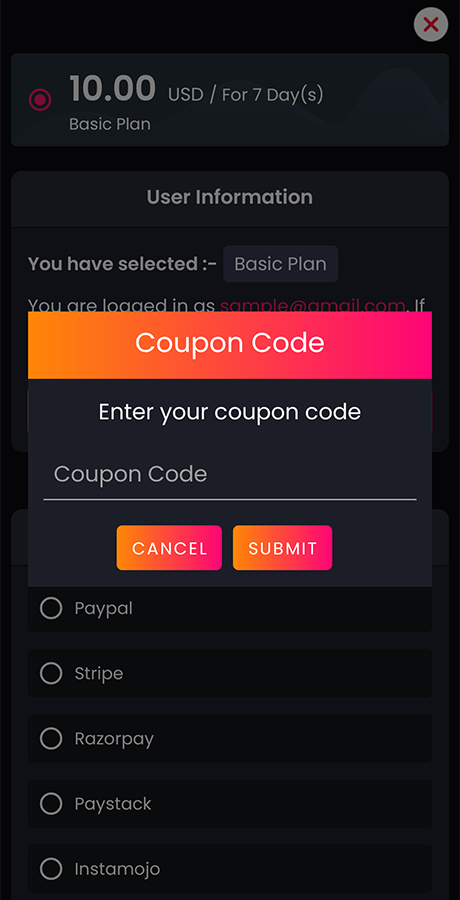
Task: Click the Instamojo payment option label
Action: (117, 869)
